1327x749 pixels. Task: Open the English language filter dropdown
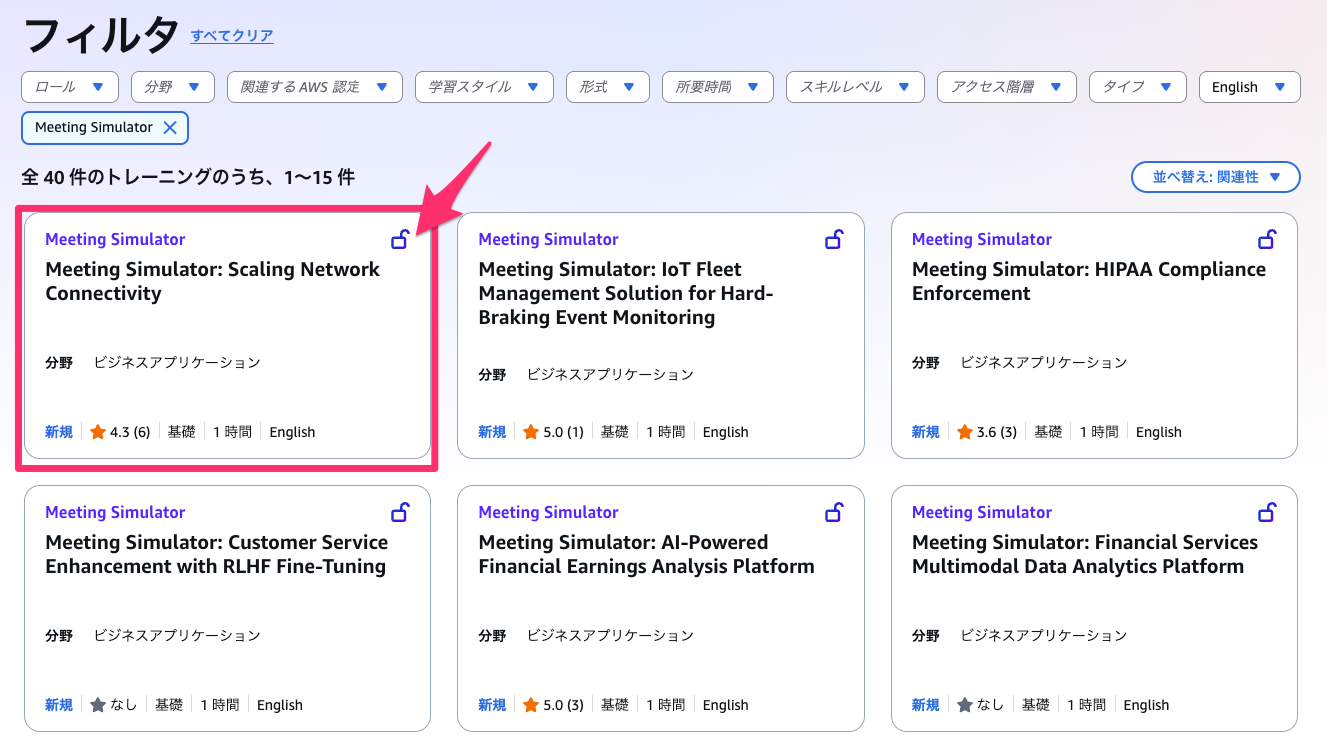pyautogui.click(x=1249, y=87)
